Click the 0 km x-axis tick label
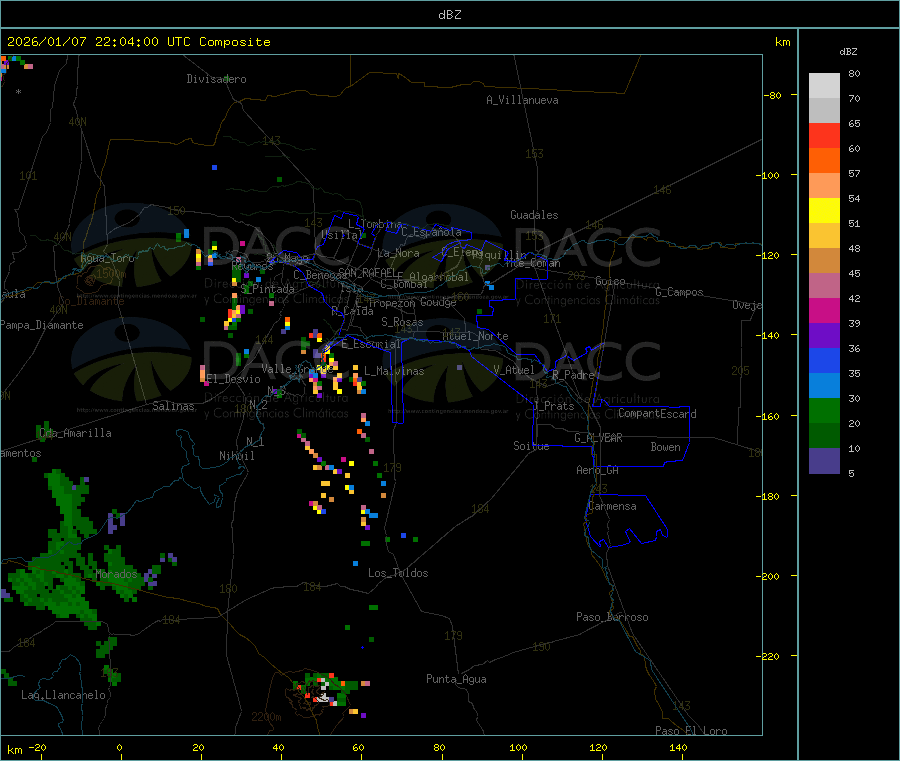Image resolution: width=900 pixels, height=761 pixels. point(119,748)
